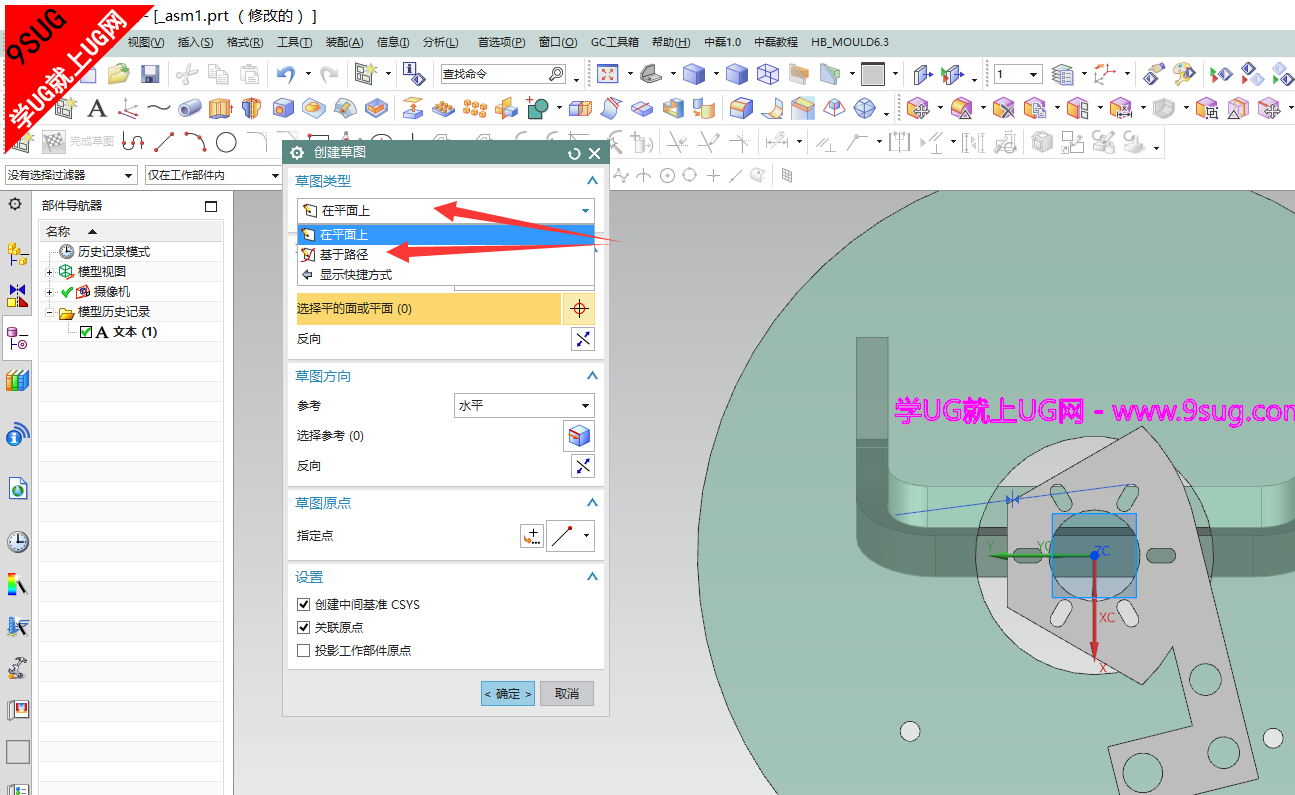Open the point type dropdown arrow
Viewport: 1295px width, 795px height.
pos(587,536)
